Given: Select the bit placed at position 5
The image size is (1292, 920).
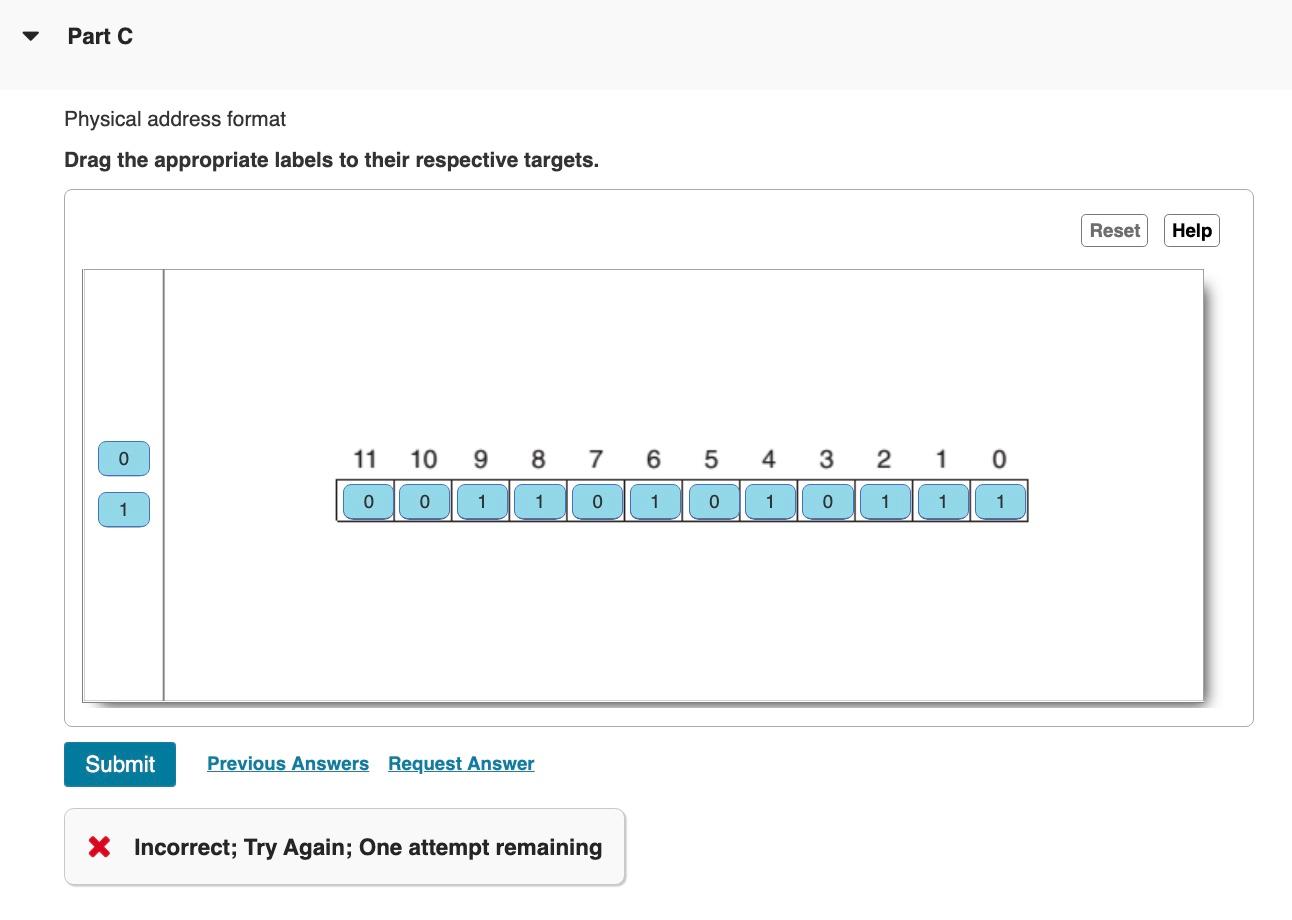Looking at the screenshot, I should (712, 501).
